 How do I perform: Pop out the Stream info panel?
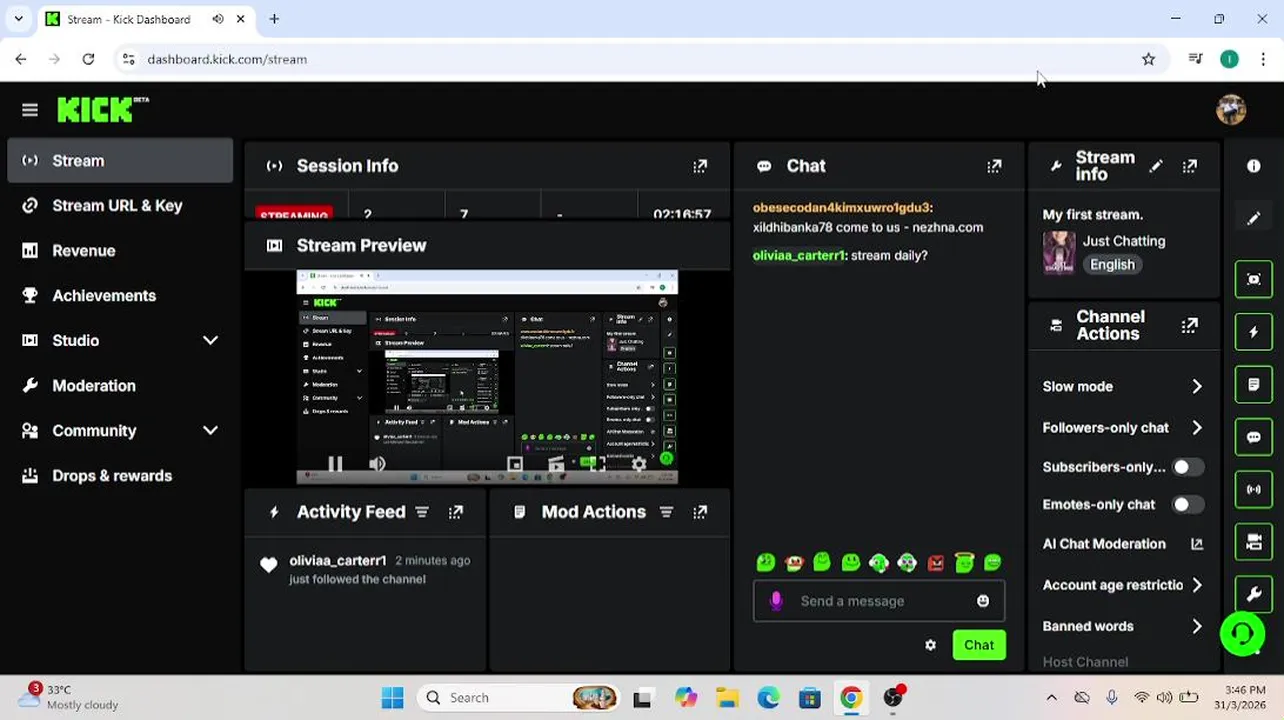tap(1190, 166)
